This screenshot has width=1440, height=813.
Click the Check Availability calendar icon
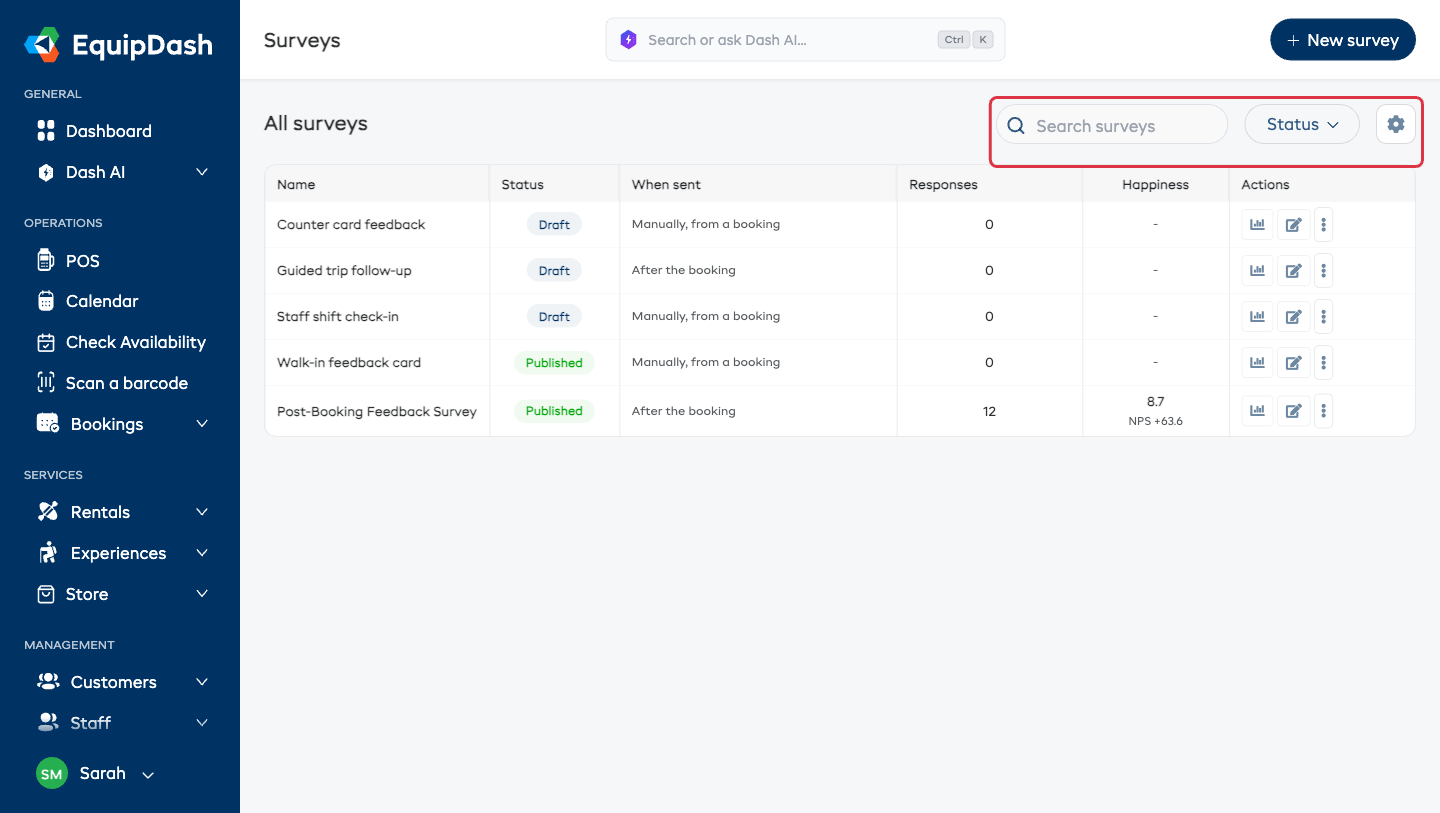pos(45,342)
